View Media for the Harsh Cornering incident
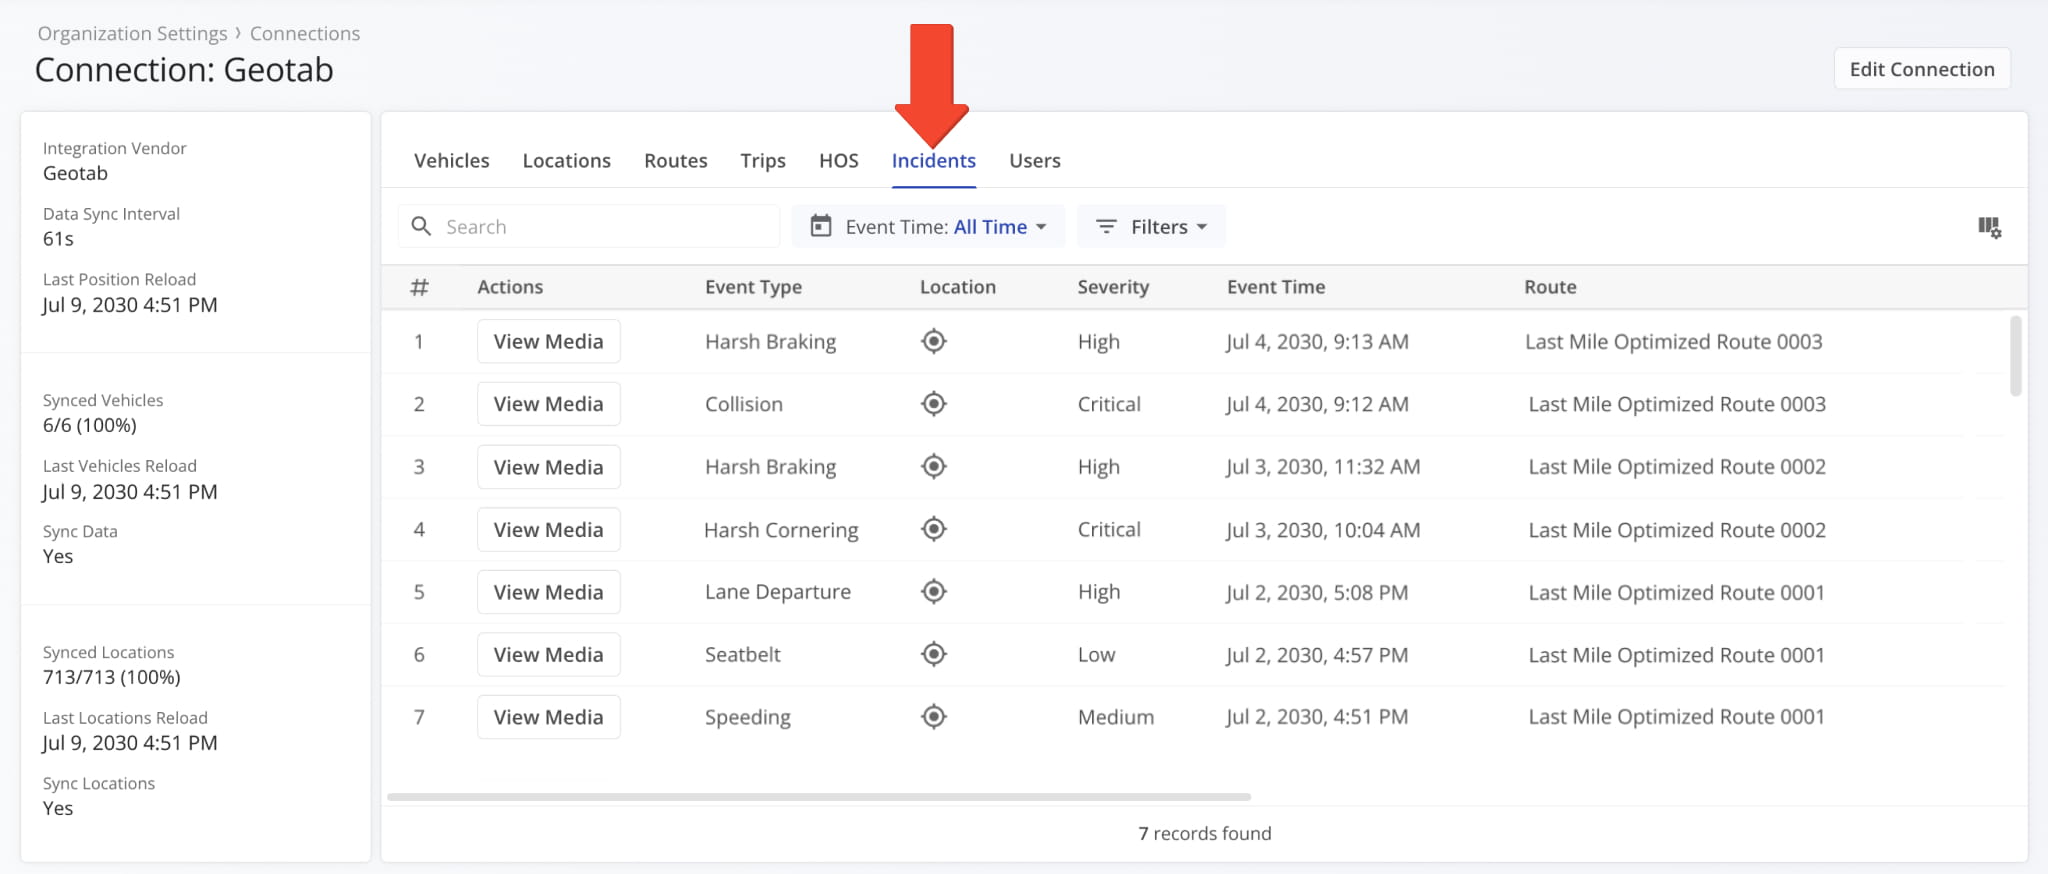2048x874 pixels. point(548,529)
